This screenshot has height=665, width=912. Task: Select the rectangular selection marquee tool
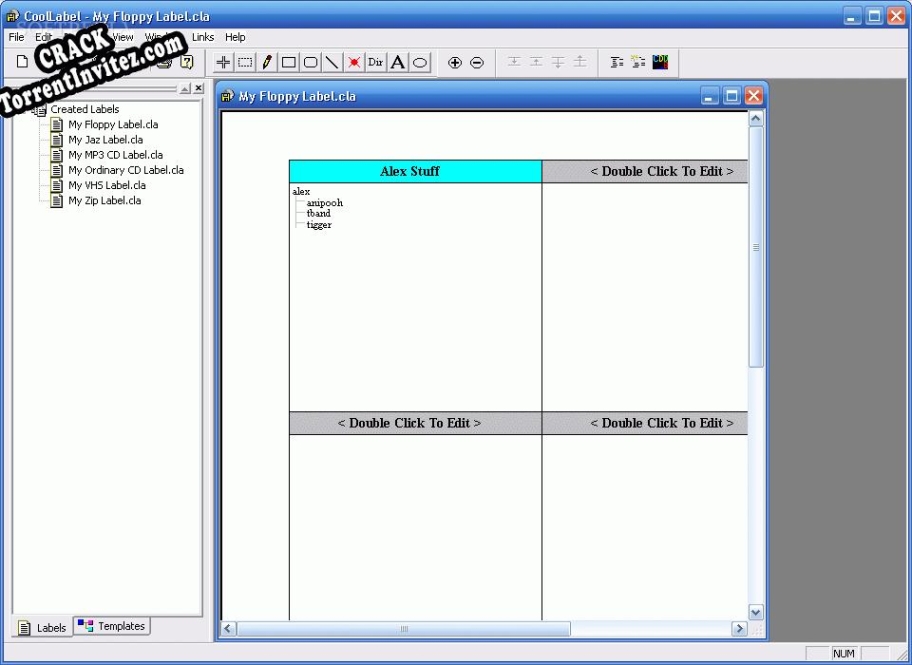(244, 62)
